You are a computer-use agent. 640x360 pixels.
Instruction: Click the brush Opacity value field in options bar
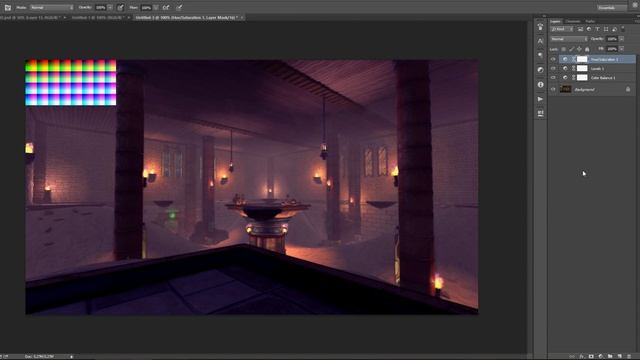click(100, 7)
